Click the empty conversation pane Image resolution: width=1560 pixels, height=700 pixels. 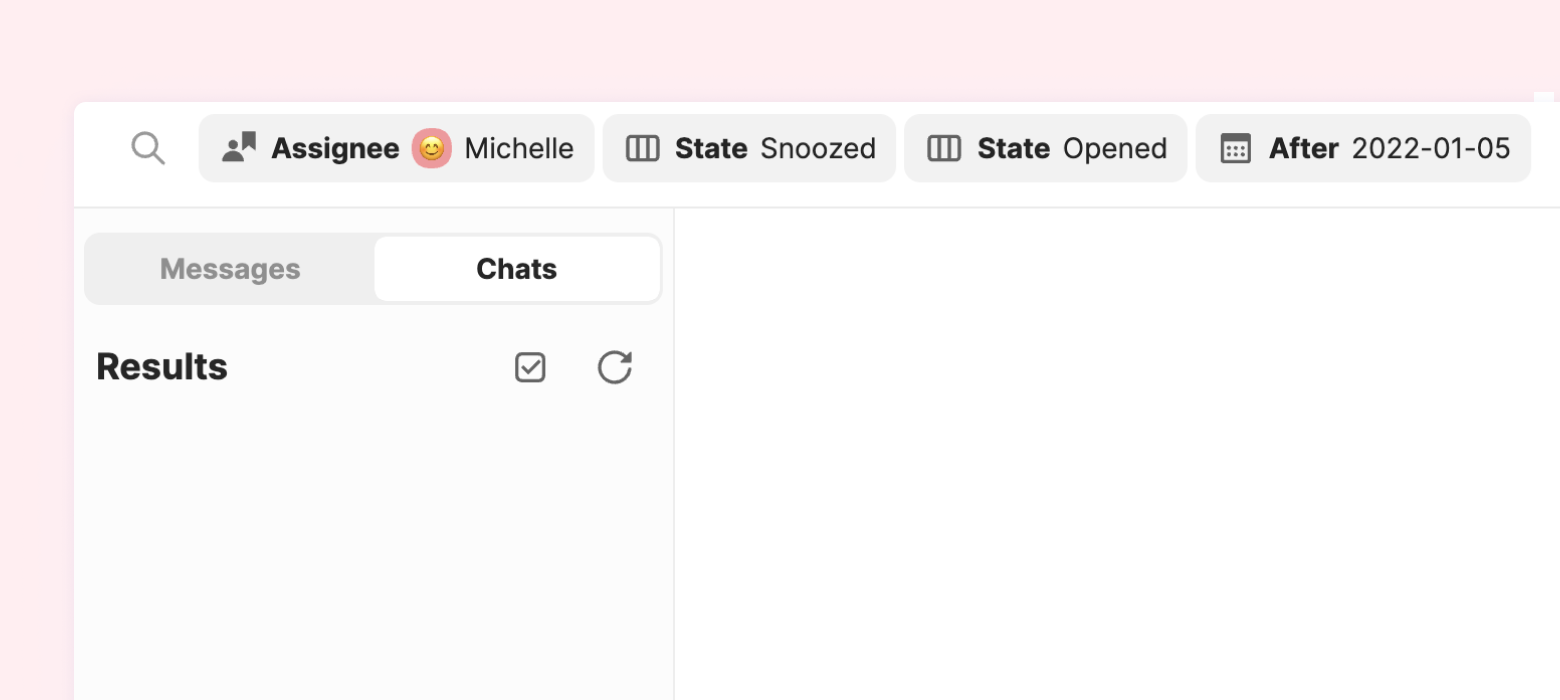pos(1117,454)
